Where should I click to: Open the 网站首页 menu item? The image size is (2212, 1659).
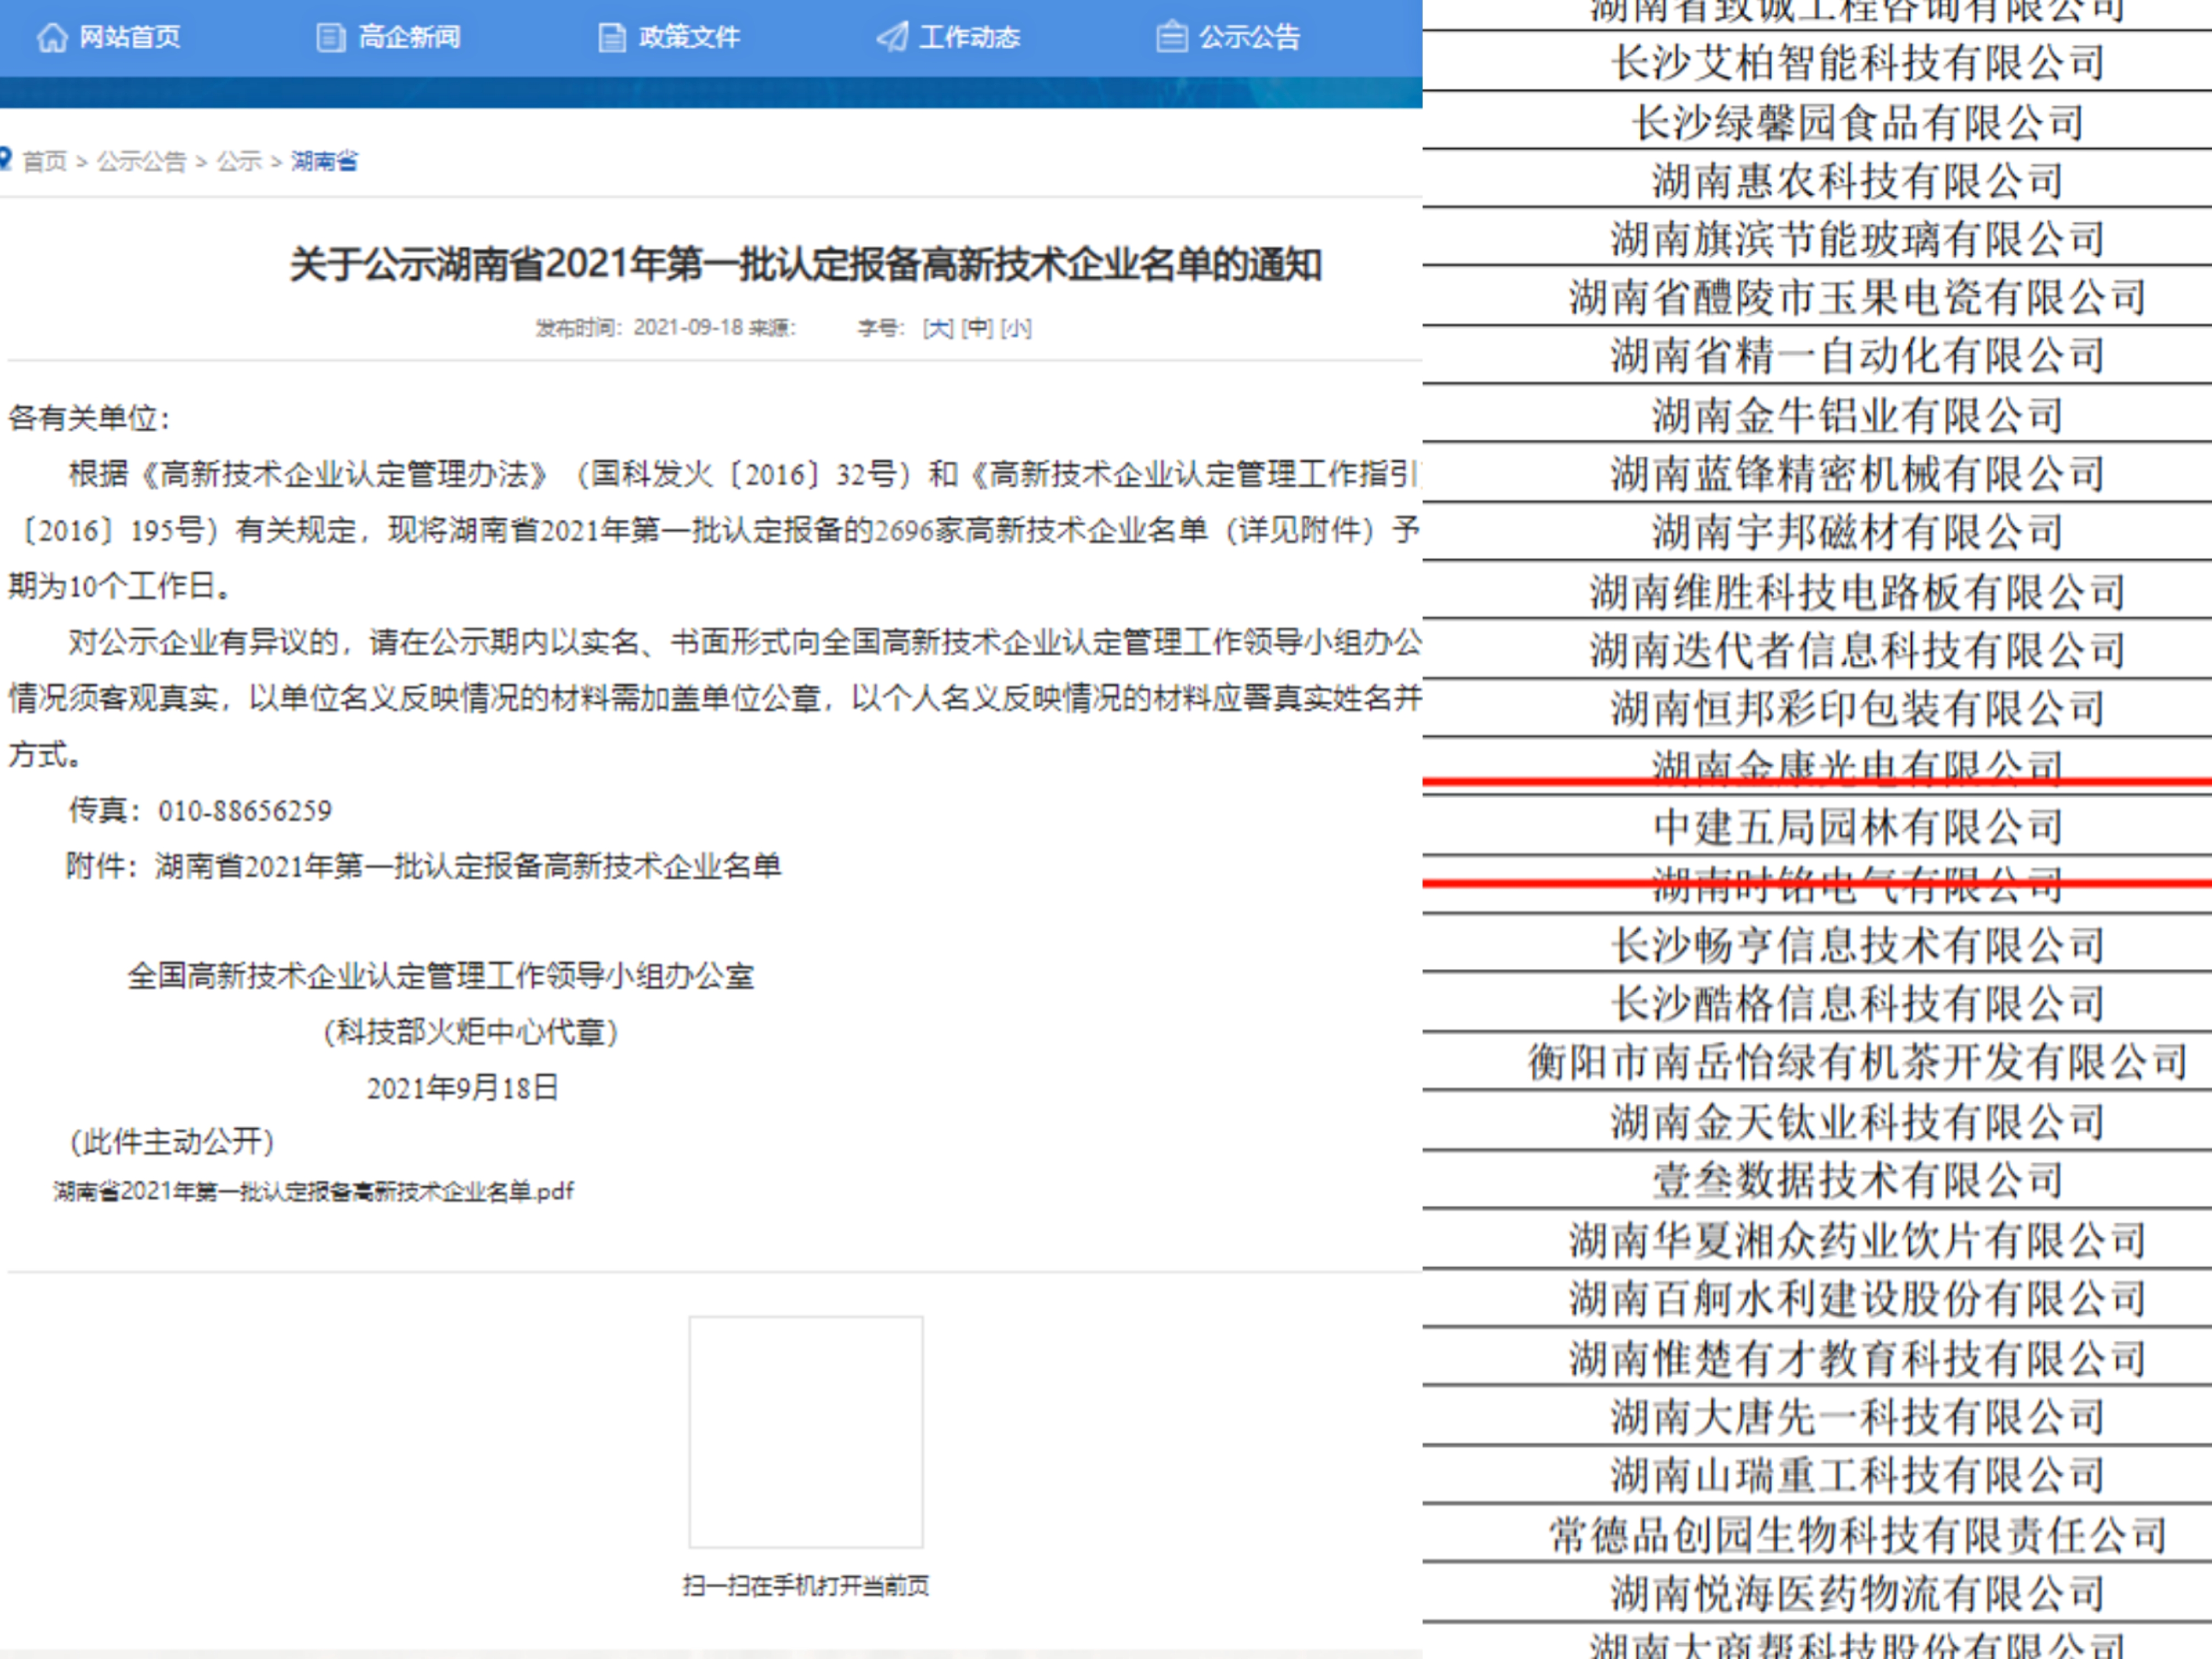click(x=130, y=38)
